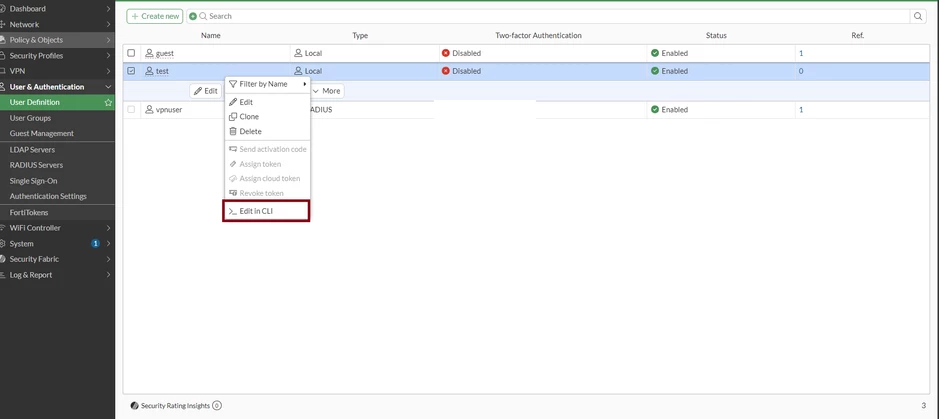The height and width of the screenshot is (419, 939).
Task: Sort by Name column header
Action: [211, 35]
